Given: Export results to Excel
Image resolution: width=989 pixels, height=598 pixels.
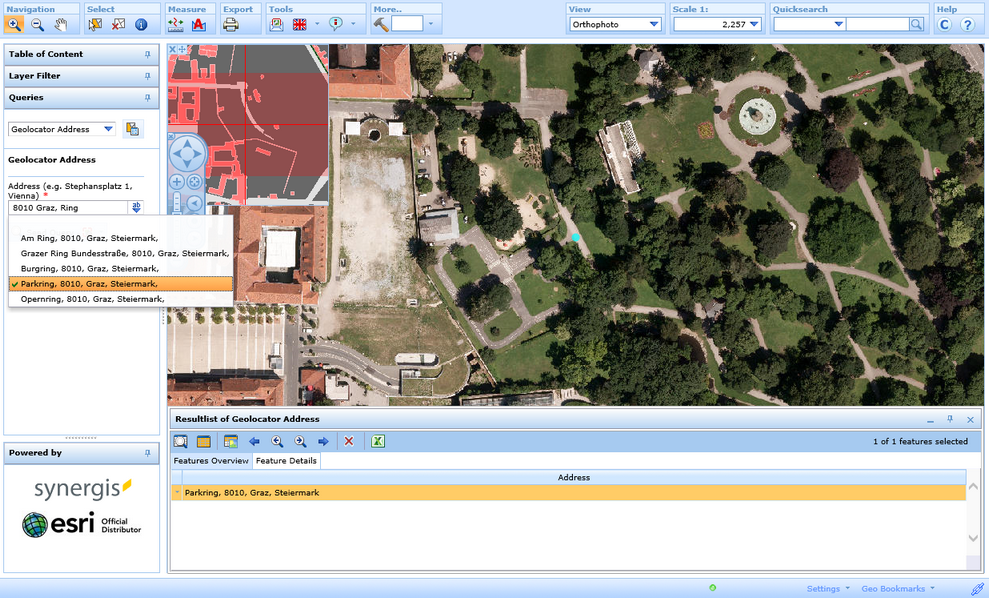Looking at the screenshot, I should pyautogui.click(x=378, y=441).
